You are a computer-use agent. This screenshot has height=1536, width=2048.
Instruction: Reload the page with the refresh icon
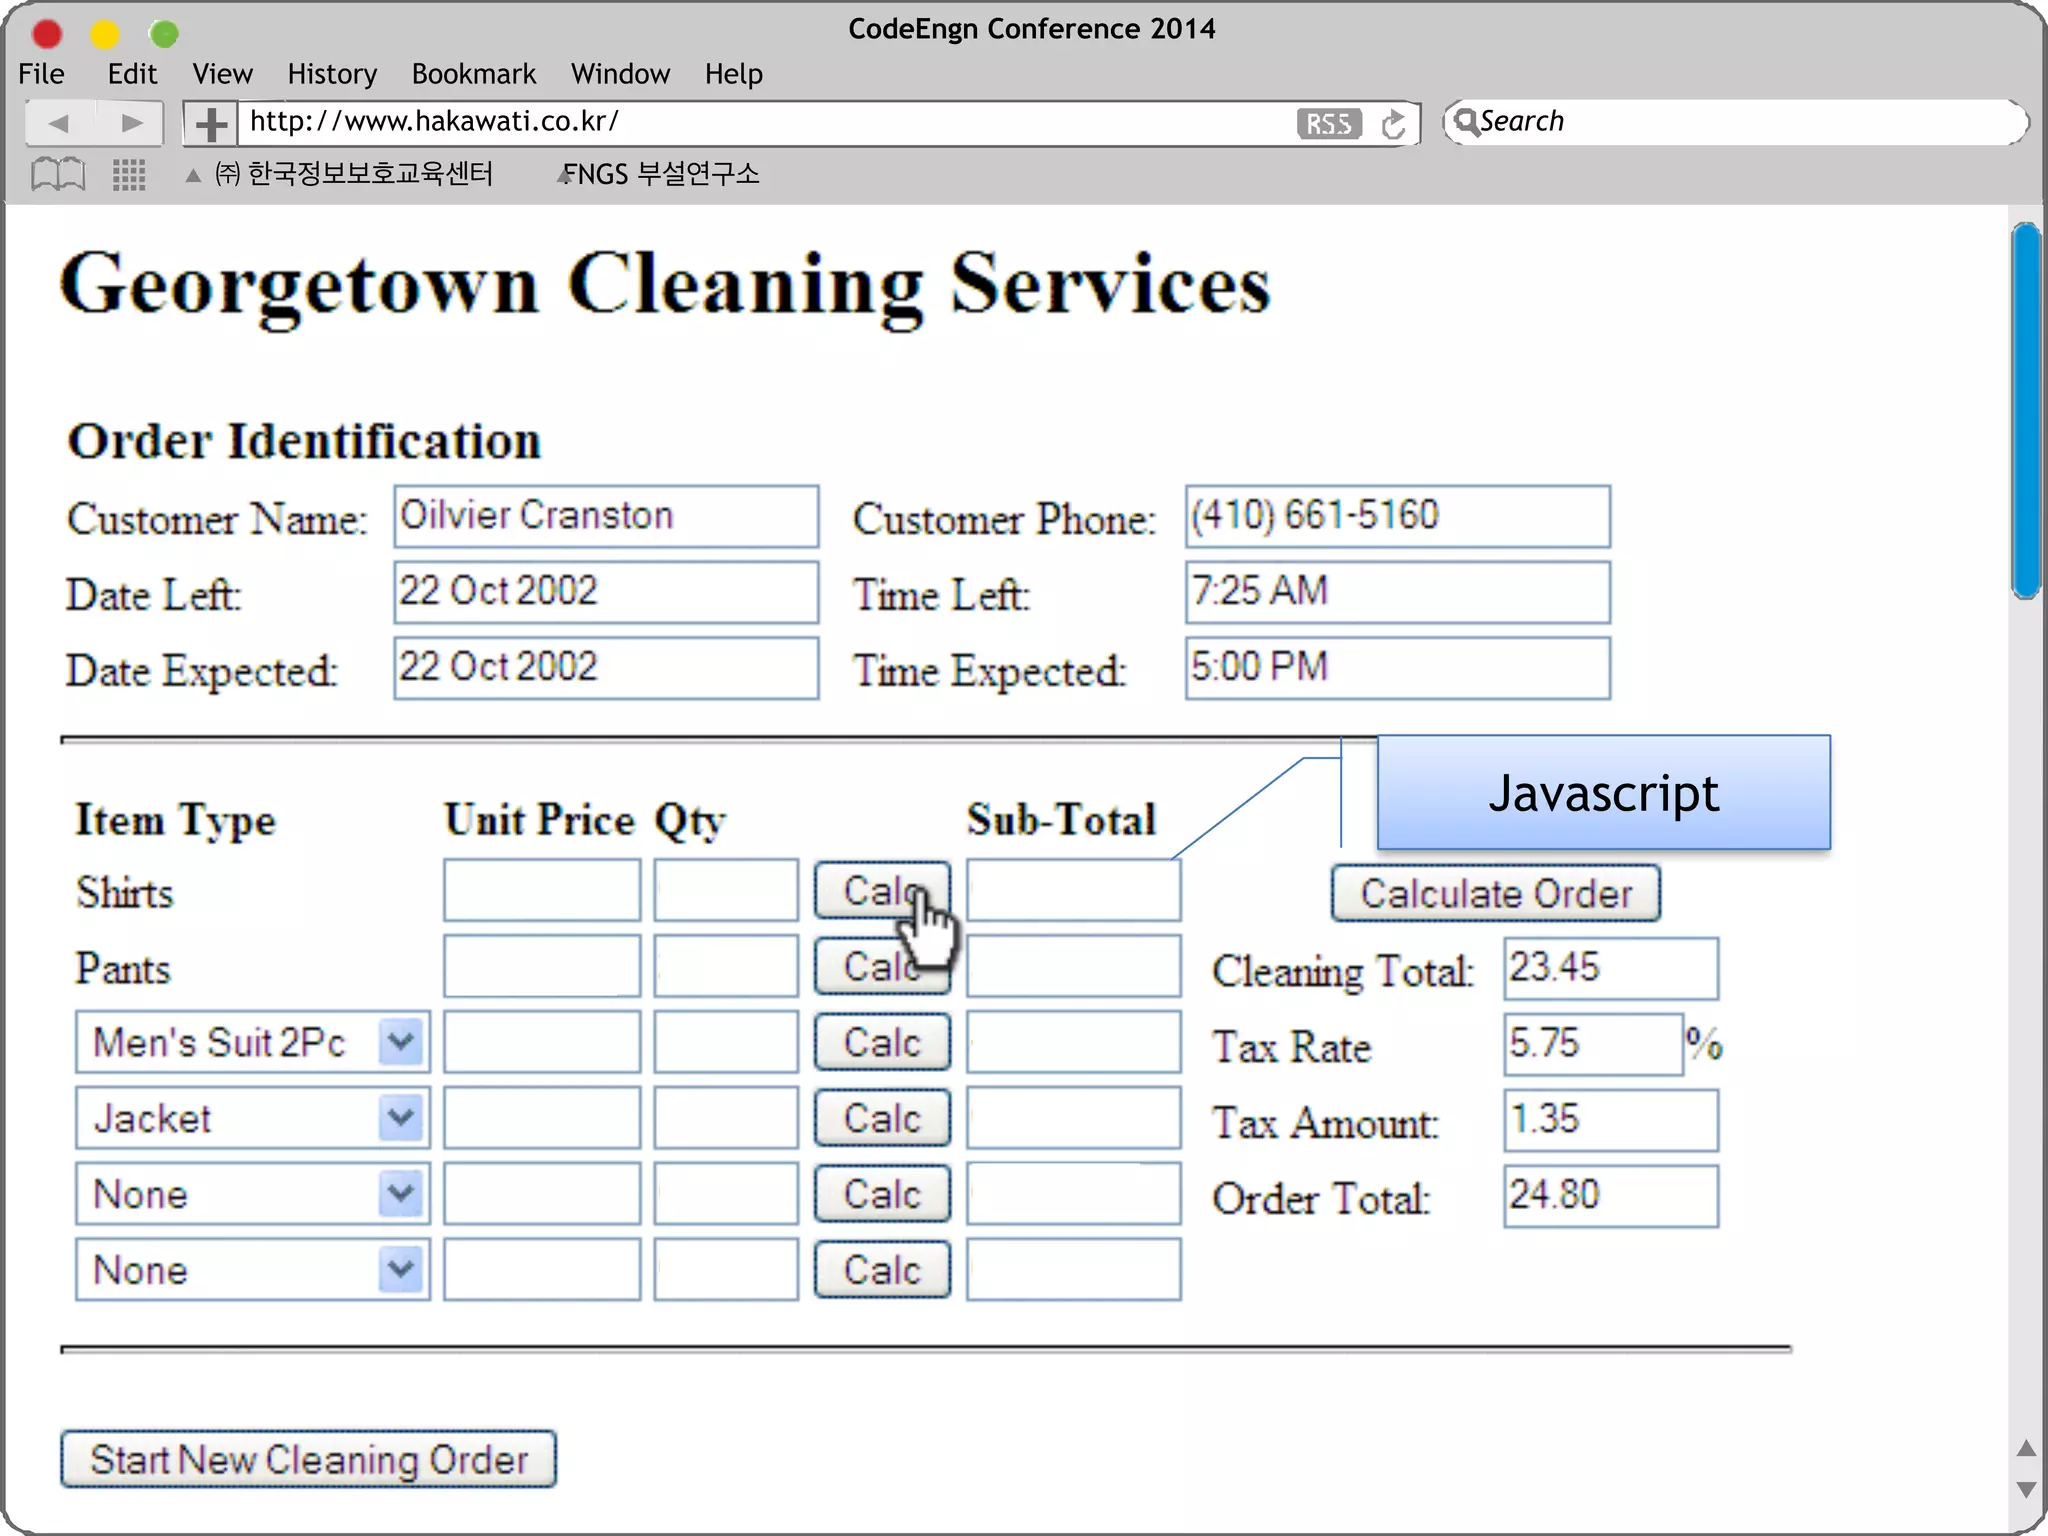coord(1393,124)
